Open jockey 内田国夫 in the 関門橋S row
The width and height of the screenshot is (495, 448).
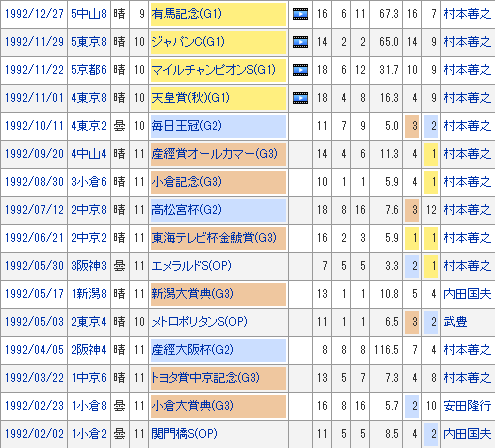click(467, 434)
